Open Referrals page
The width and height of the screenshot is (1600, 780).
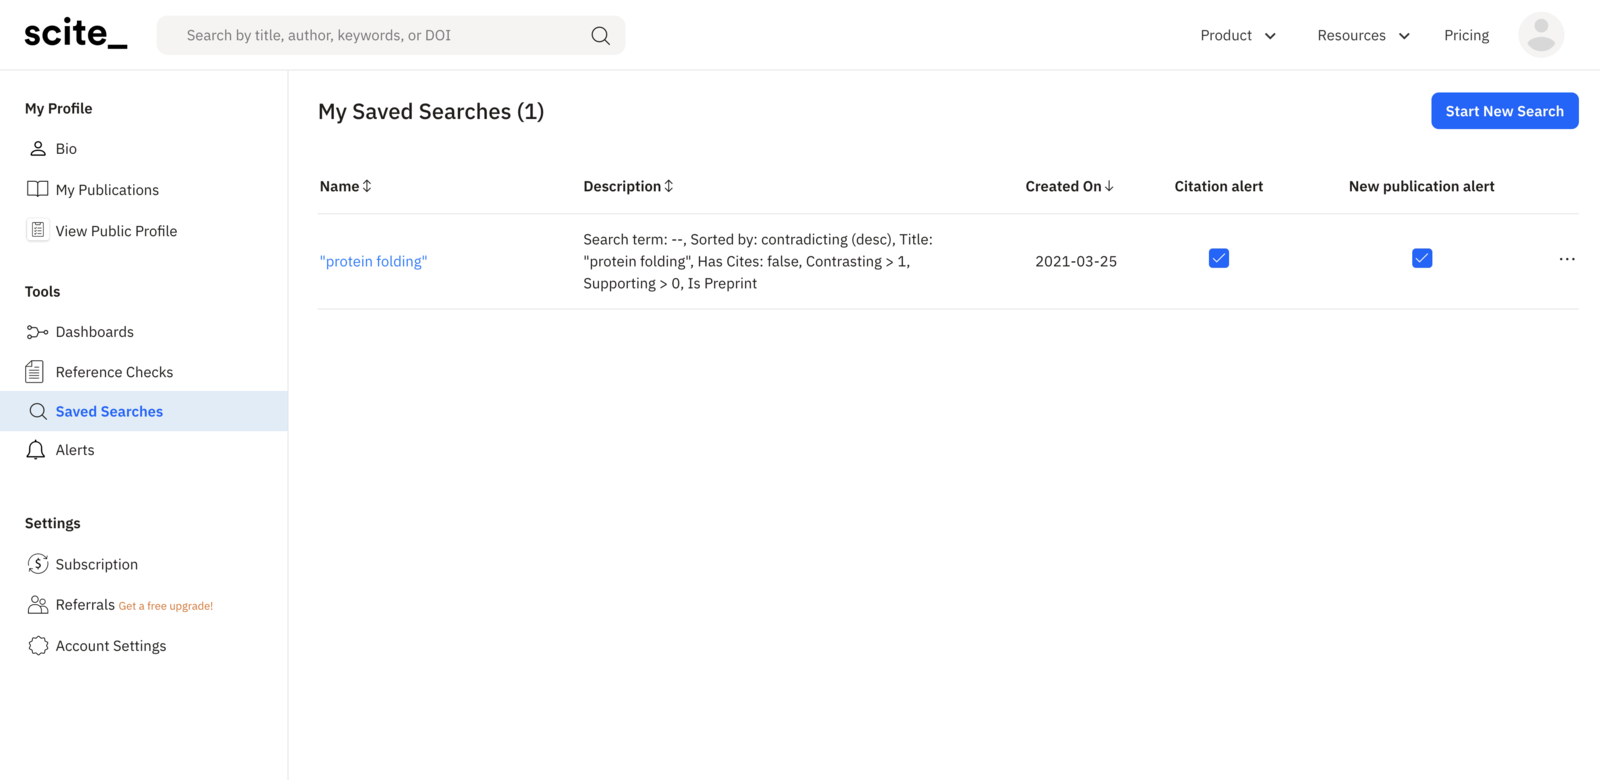[85, 605]
